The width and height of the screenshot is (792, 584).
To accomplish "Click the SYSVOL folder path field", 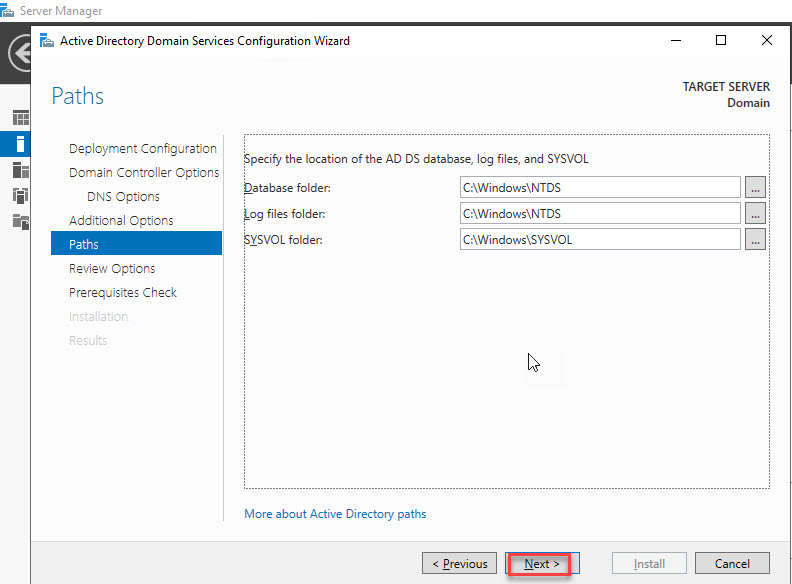I will 600,239.
